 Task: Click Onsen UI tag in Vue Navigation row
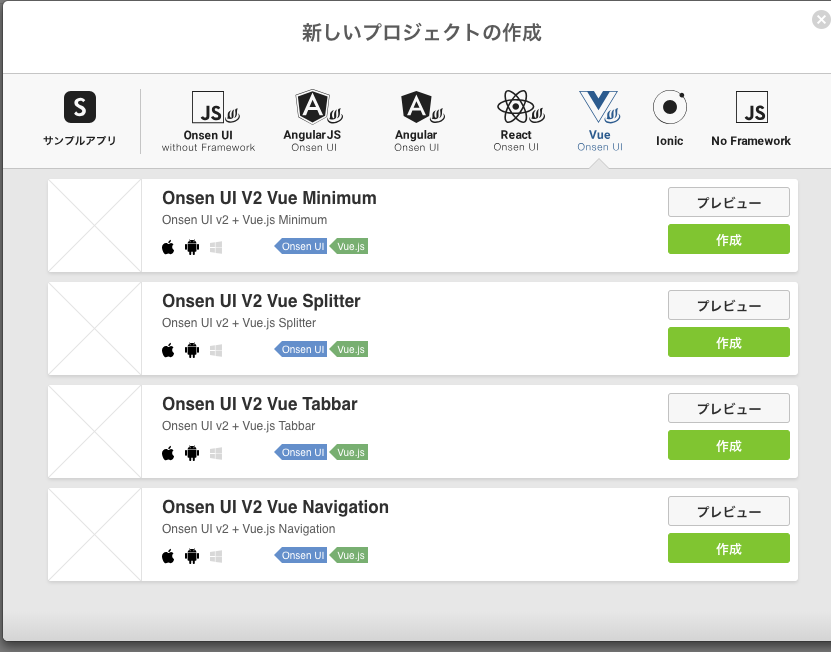click(300, 556)
